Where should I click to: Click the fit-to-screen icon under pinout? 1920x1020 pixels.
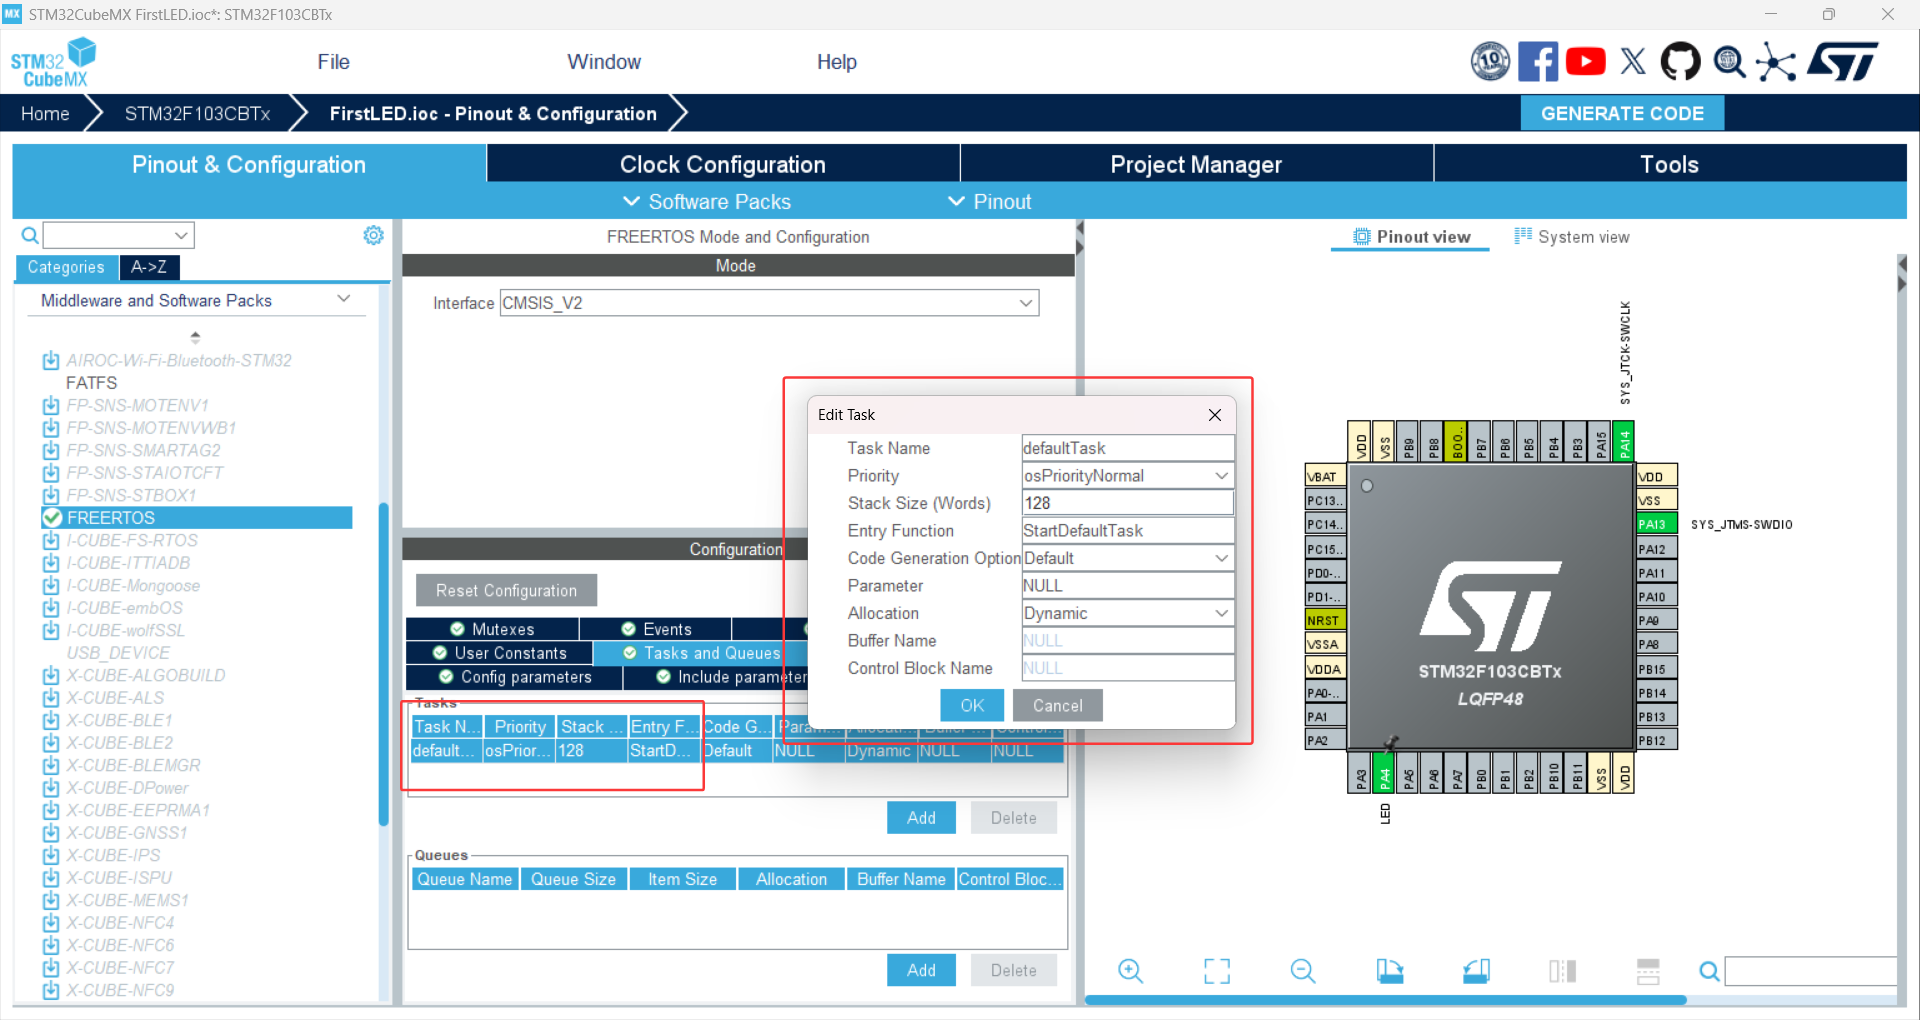1217,971
